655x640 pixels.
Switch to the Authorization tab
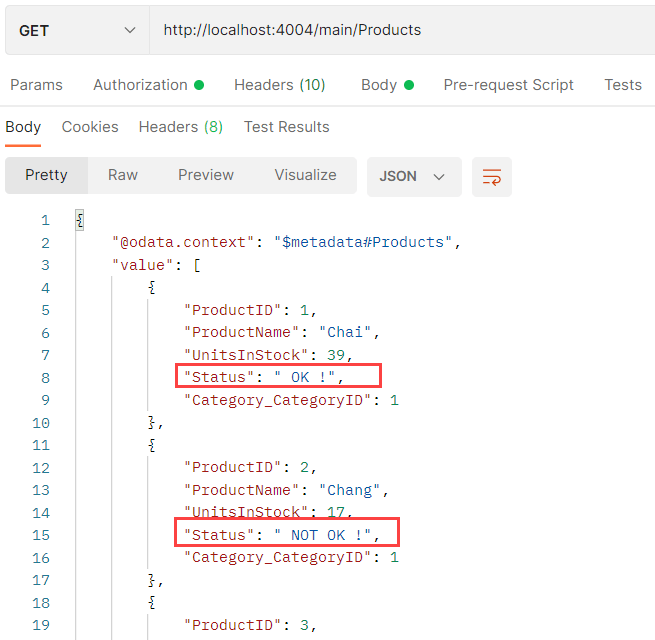point(147,85)
